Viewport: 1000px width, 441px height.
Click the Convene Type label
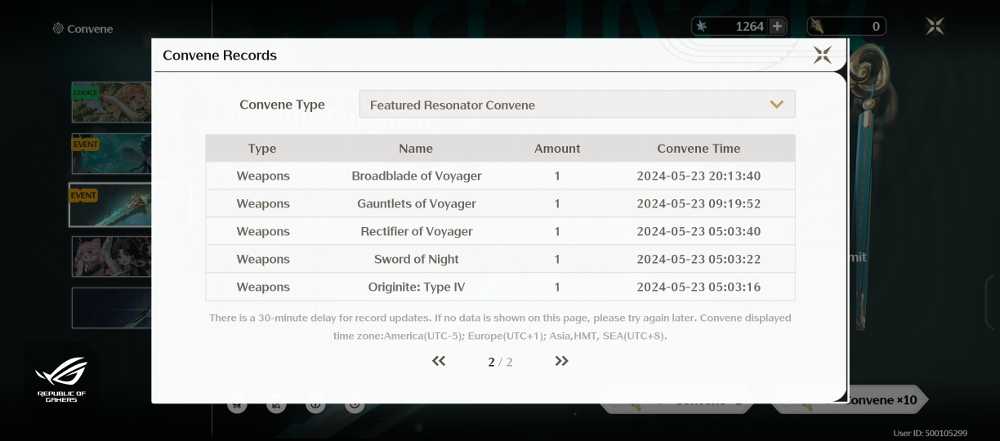pyautogui.click(x=282, y=105)
